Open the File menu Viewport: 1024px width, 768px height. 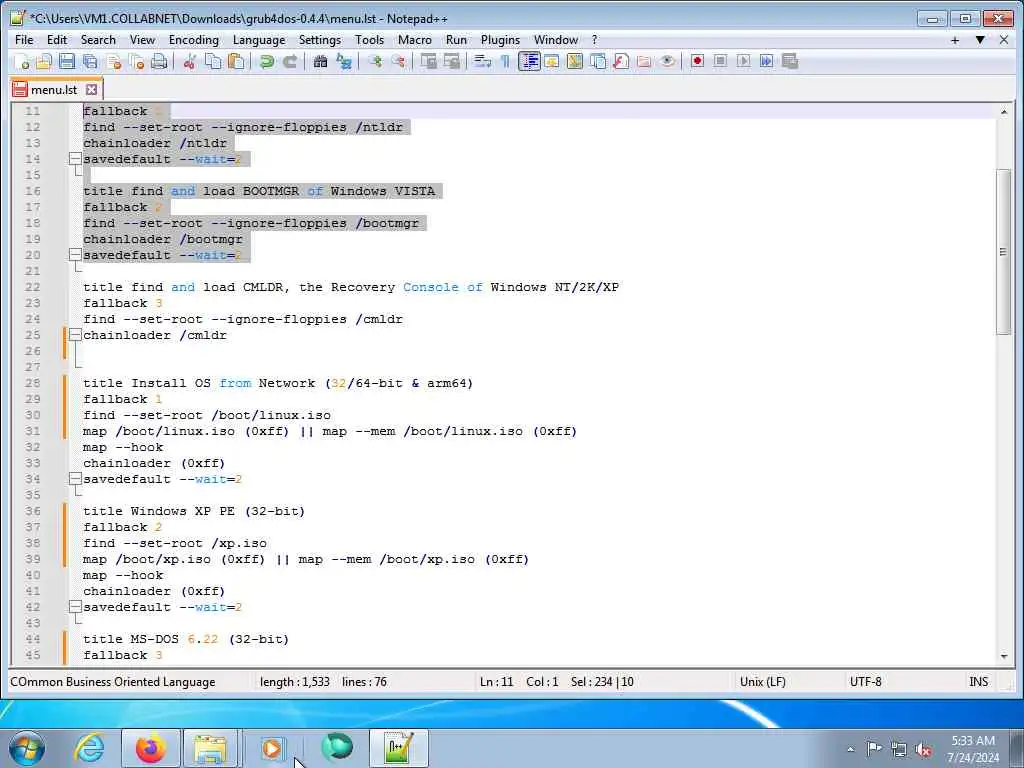point(24,40)
